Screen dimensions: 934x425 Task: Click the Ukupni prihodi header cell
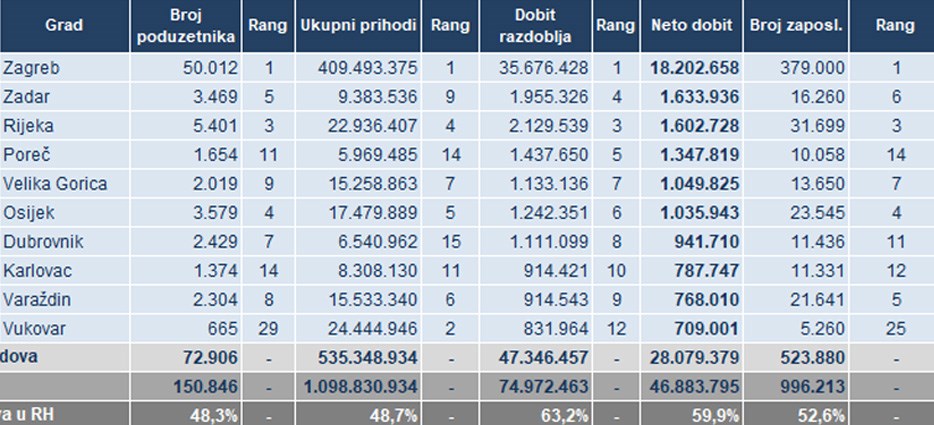(357, 25)
